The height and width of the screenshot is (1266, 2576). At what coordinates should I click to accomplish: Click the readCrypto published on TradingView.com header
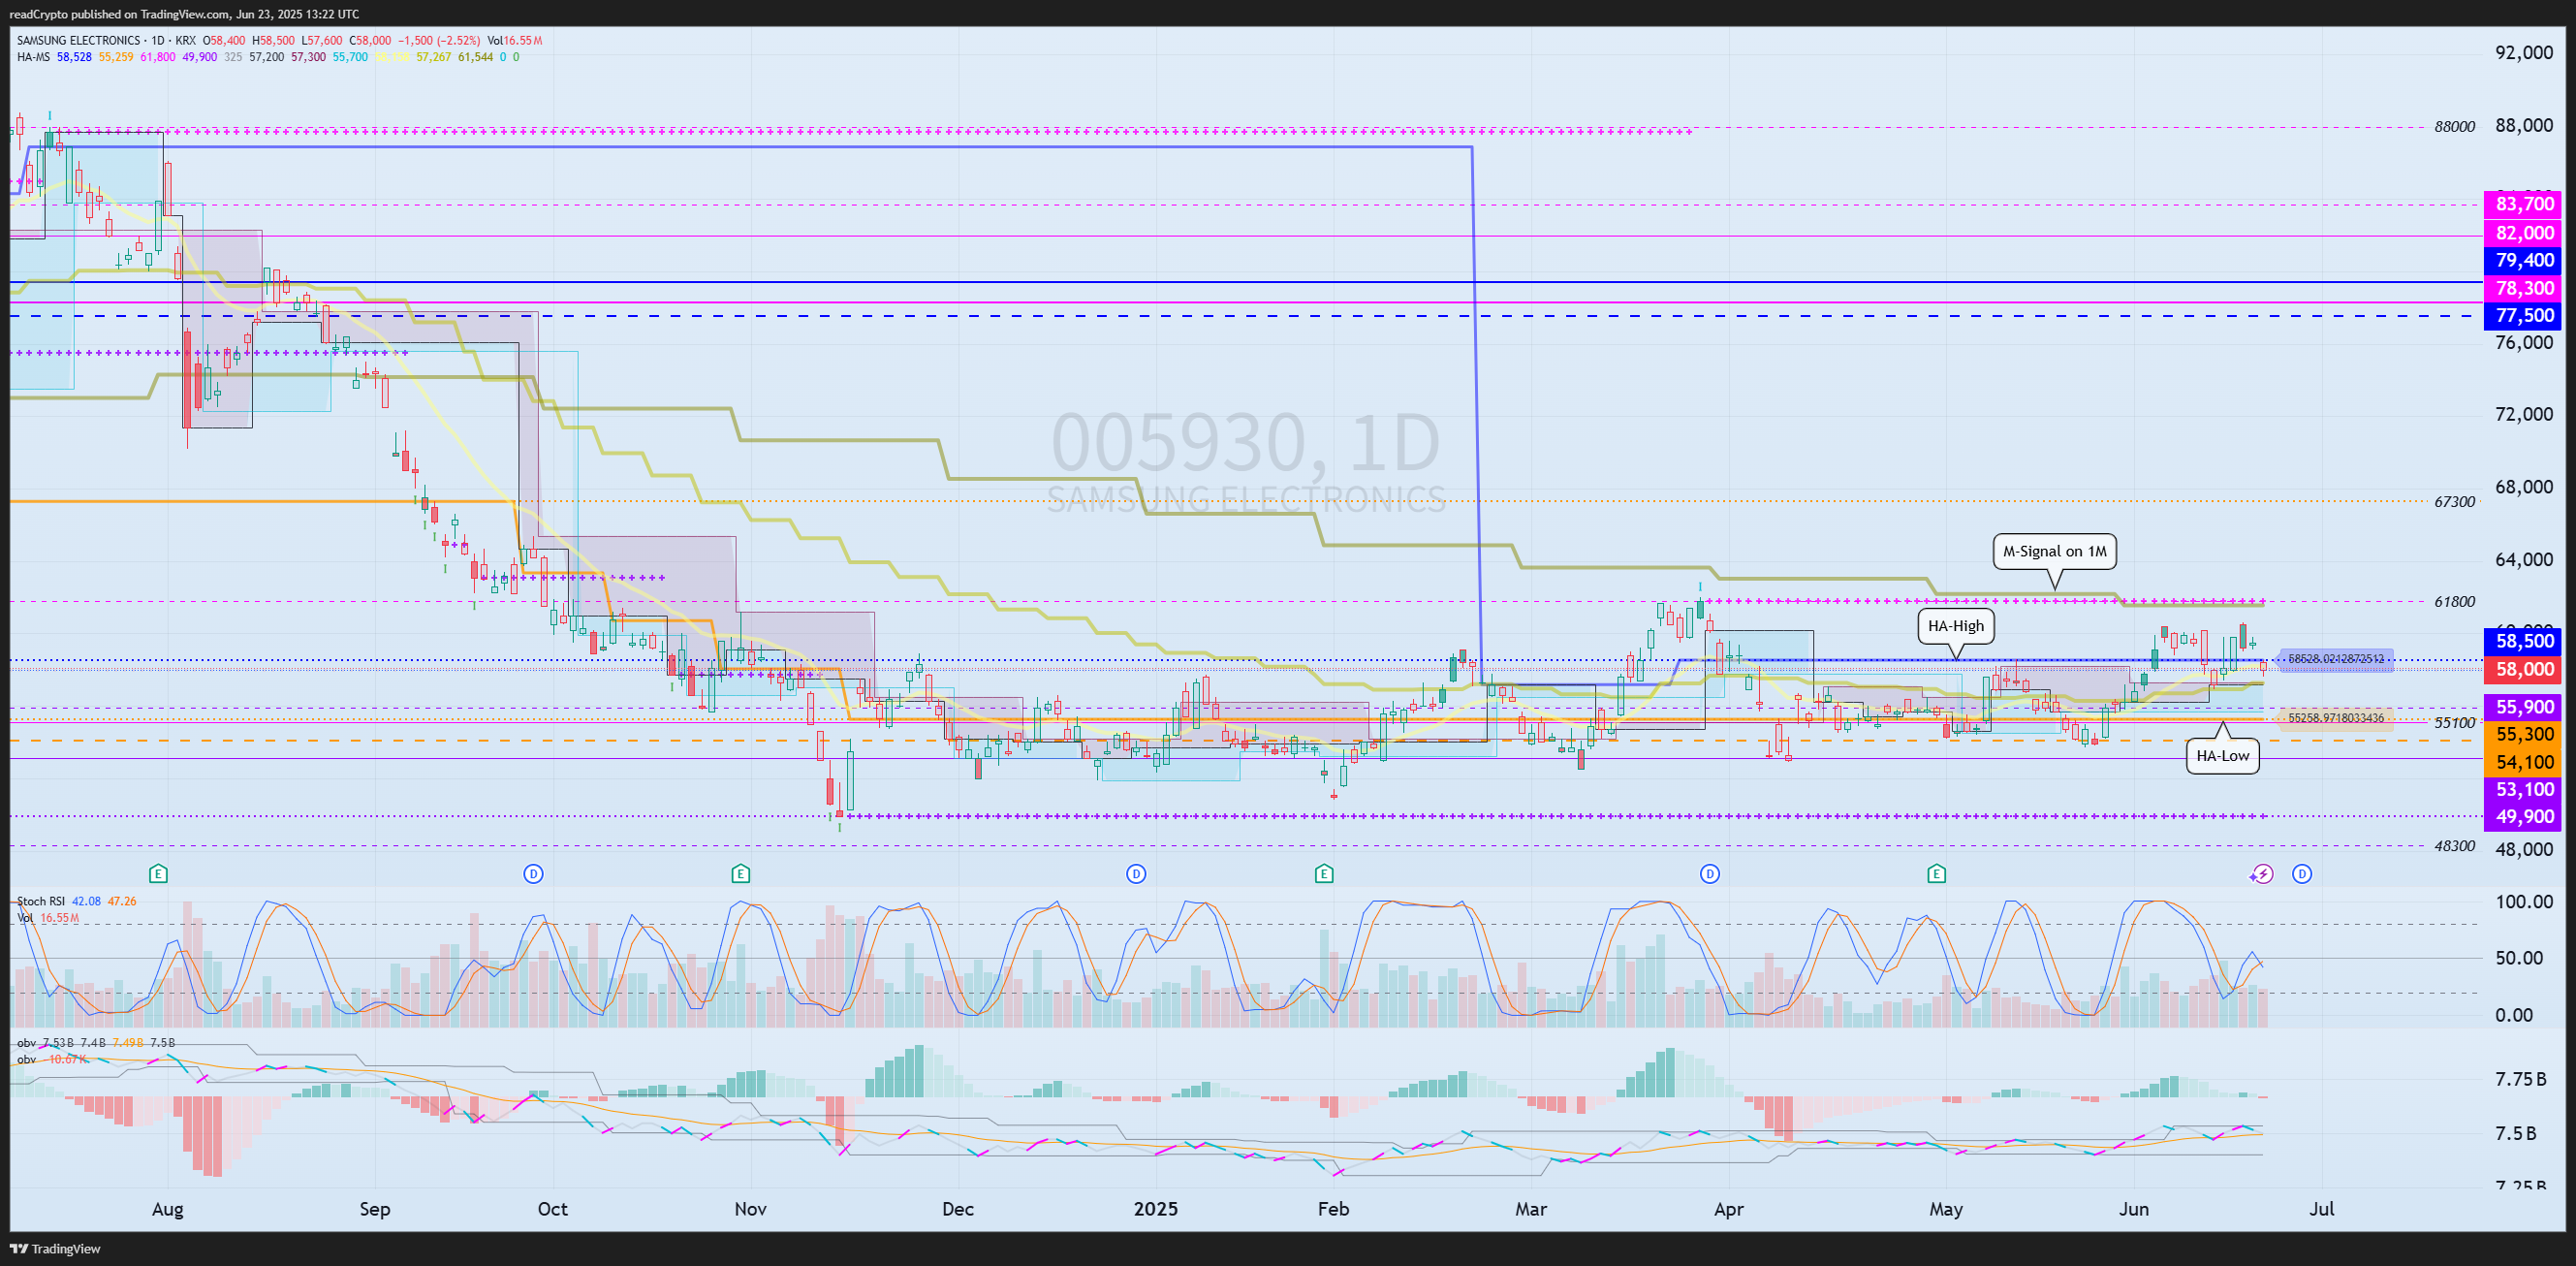[184, 14]
